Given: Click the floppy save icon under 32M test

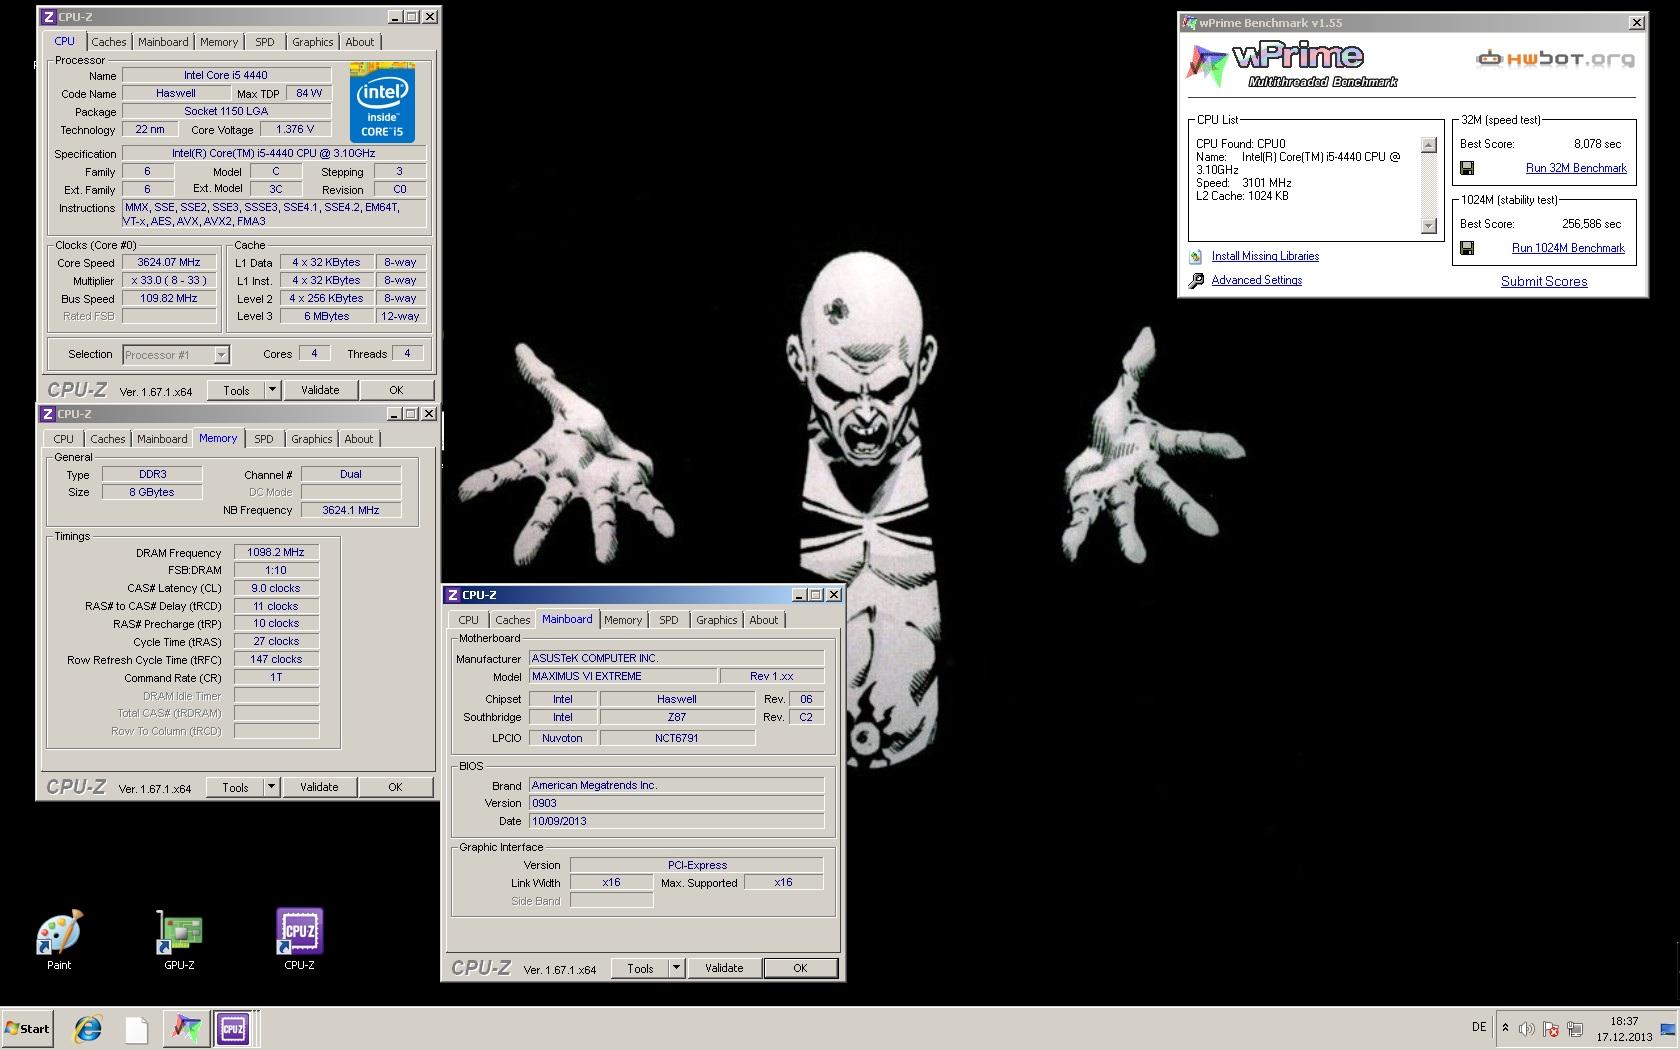Looking at the screenshot, I should [x=1467, y=168].
